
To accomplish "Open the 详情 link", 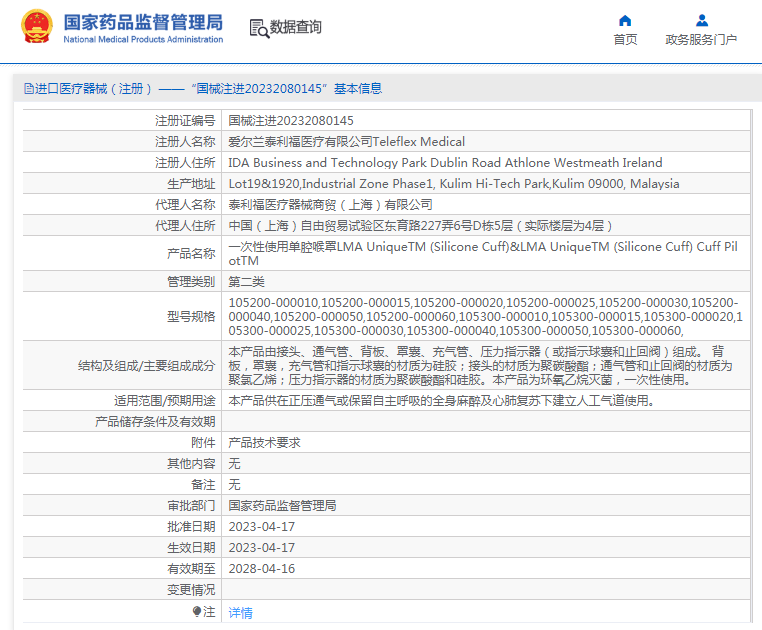I will 241,612.
